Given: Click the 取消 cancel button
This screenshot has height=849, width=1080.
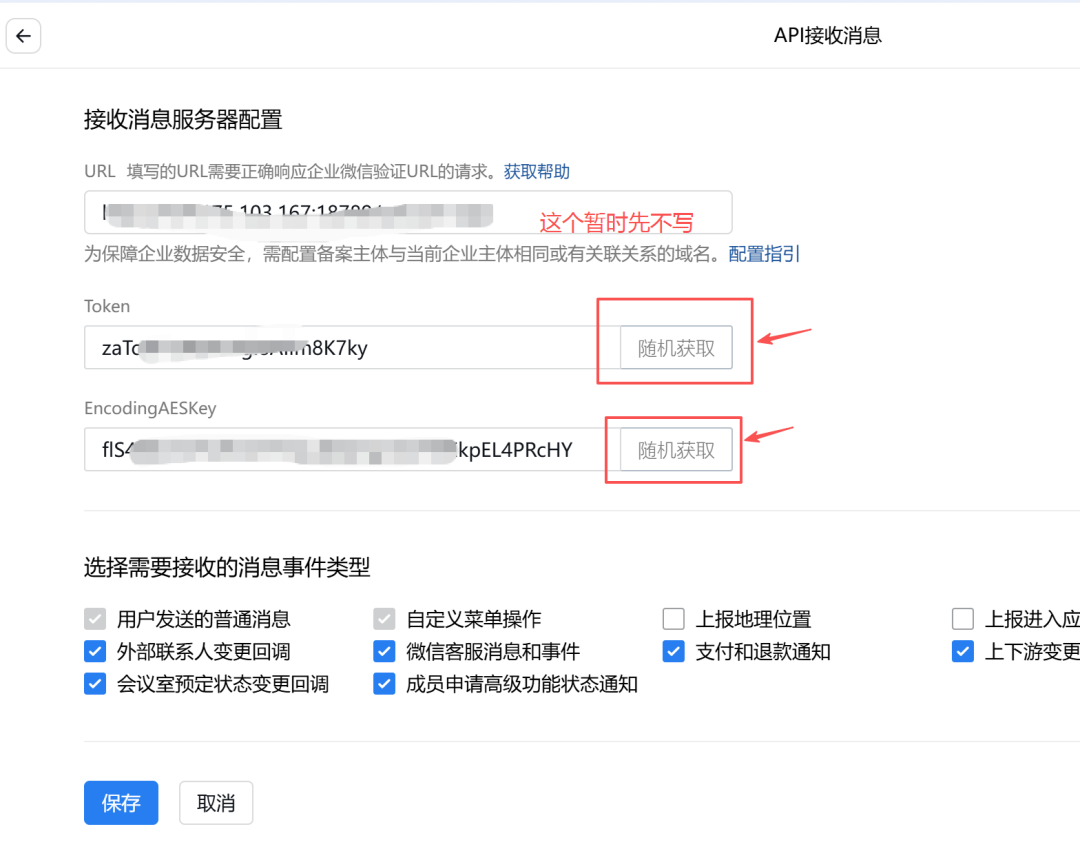Looking at the screenshot, I should [x=216, y=802].
